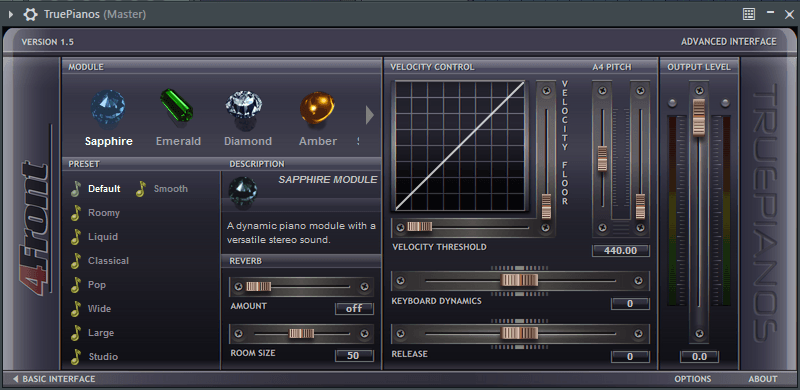This screenshot has width=800, height=390.
Task: Open the Options menu
Action: pos(693,379)
